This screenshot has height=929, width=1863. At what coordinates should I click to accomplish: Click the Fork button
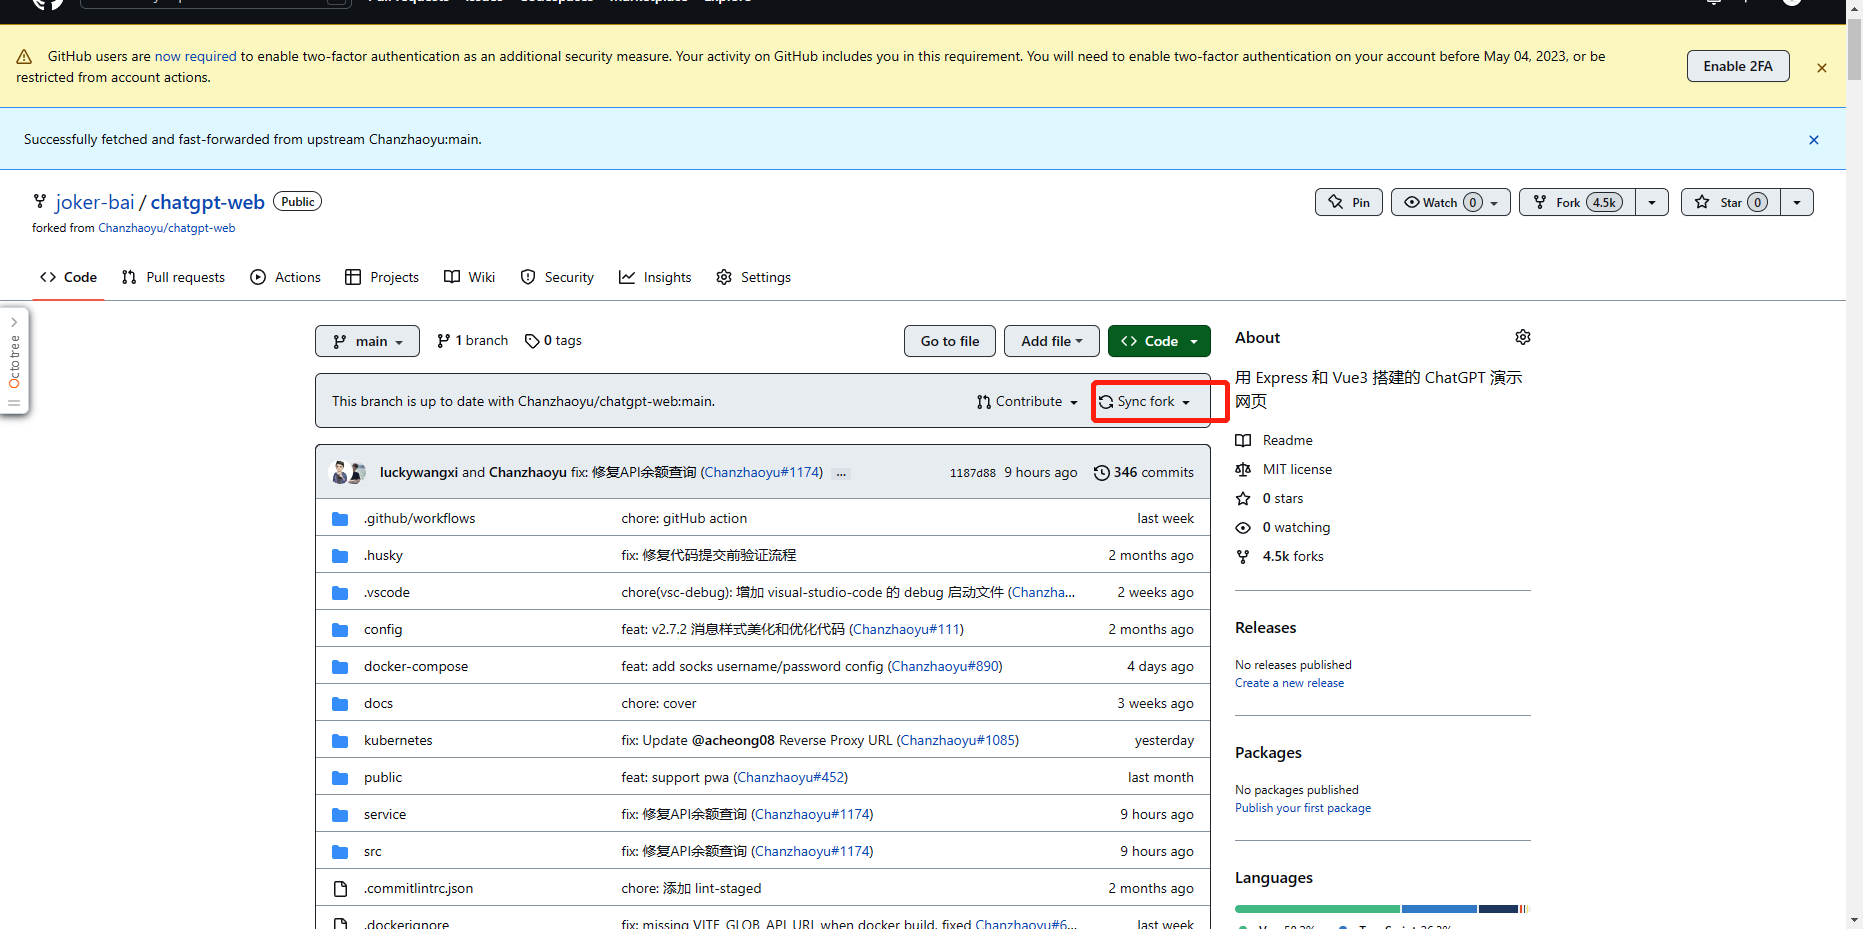tap(1577, 202)
